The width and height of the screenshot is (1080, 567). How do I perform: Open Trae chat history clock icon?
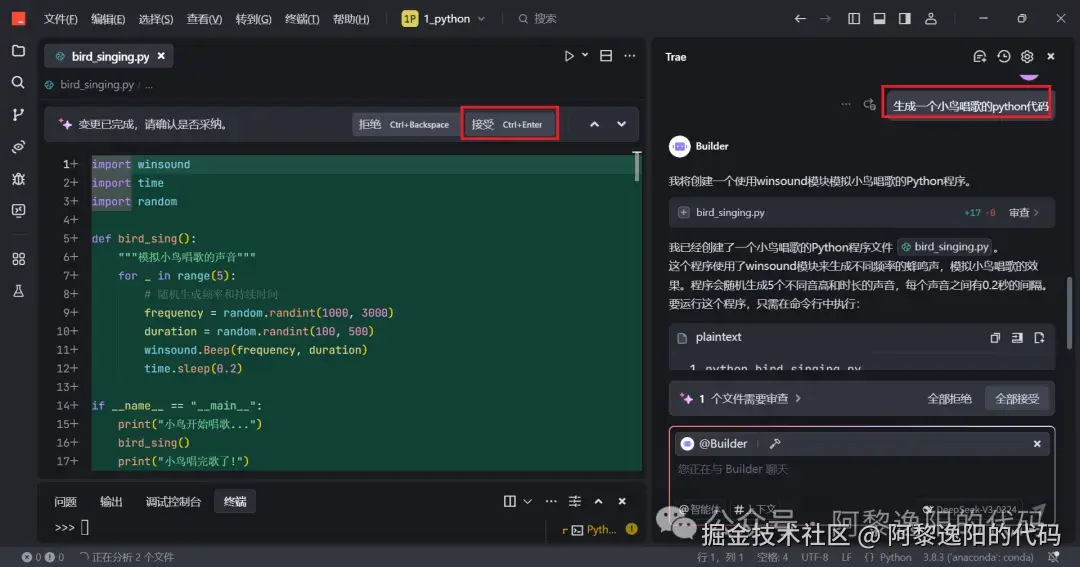coord(1004,56)
